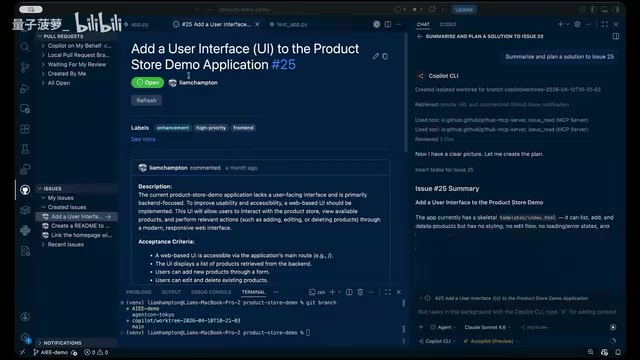Click the issue editor vertical scrollbar

[x=406, y=93]
